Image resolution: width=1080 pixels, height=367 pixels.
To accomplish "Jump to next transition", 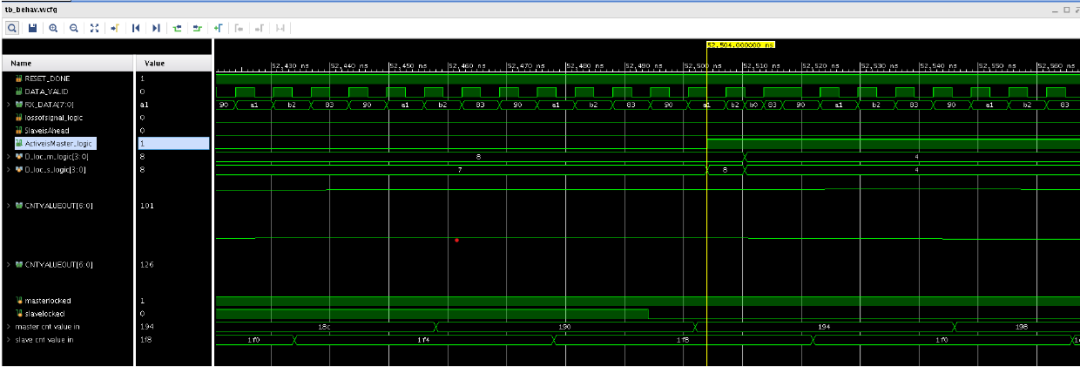I will click(x=198, y=28).
